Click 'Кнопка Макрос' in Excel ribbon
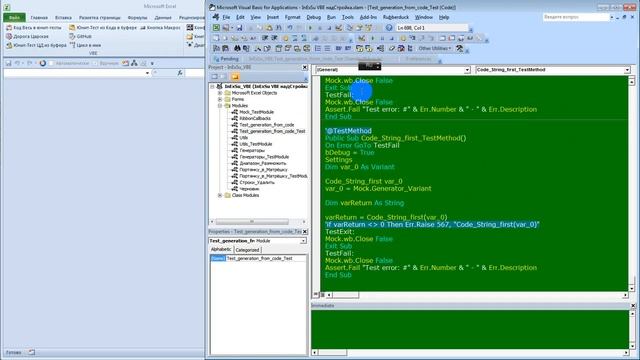Image resolution: width=640 pixels, height=360 pixels. (160, 27)
